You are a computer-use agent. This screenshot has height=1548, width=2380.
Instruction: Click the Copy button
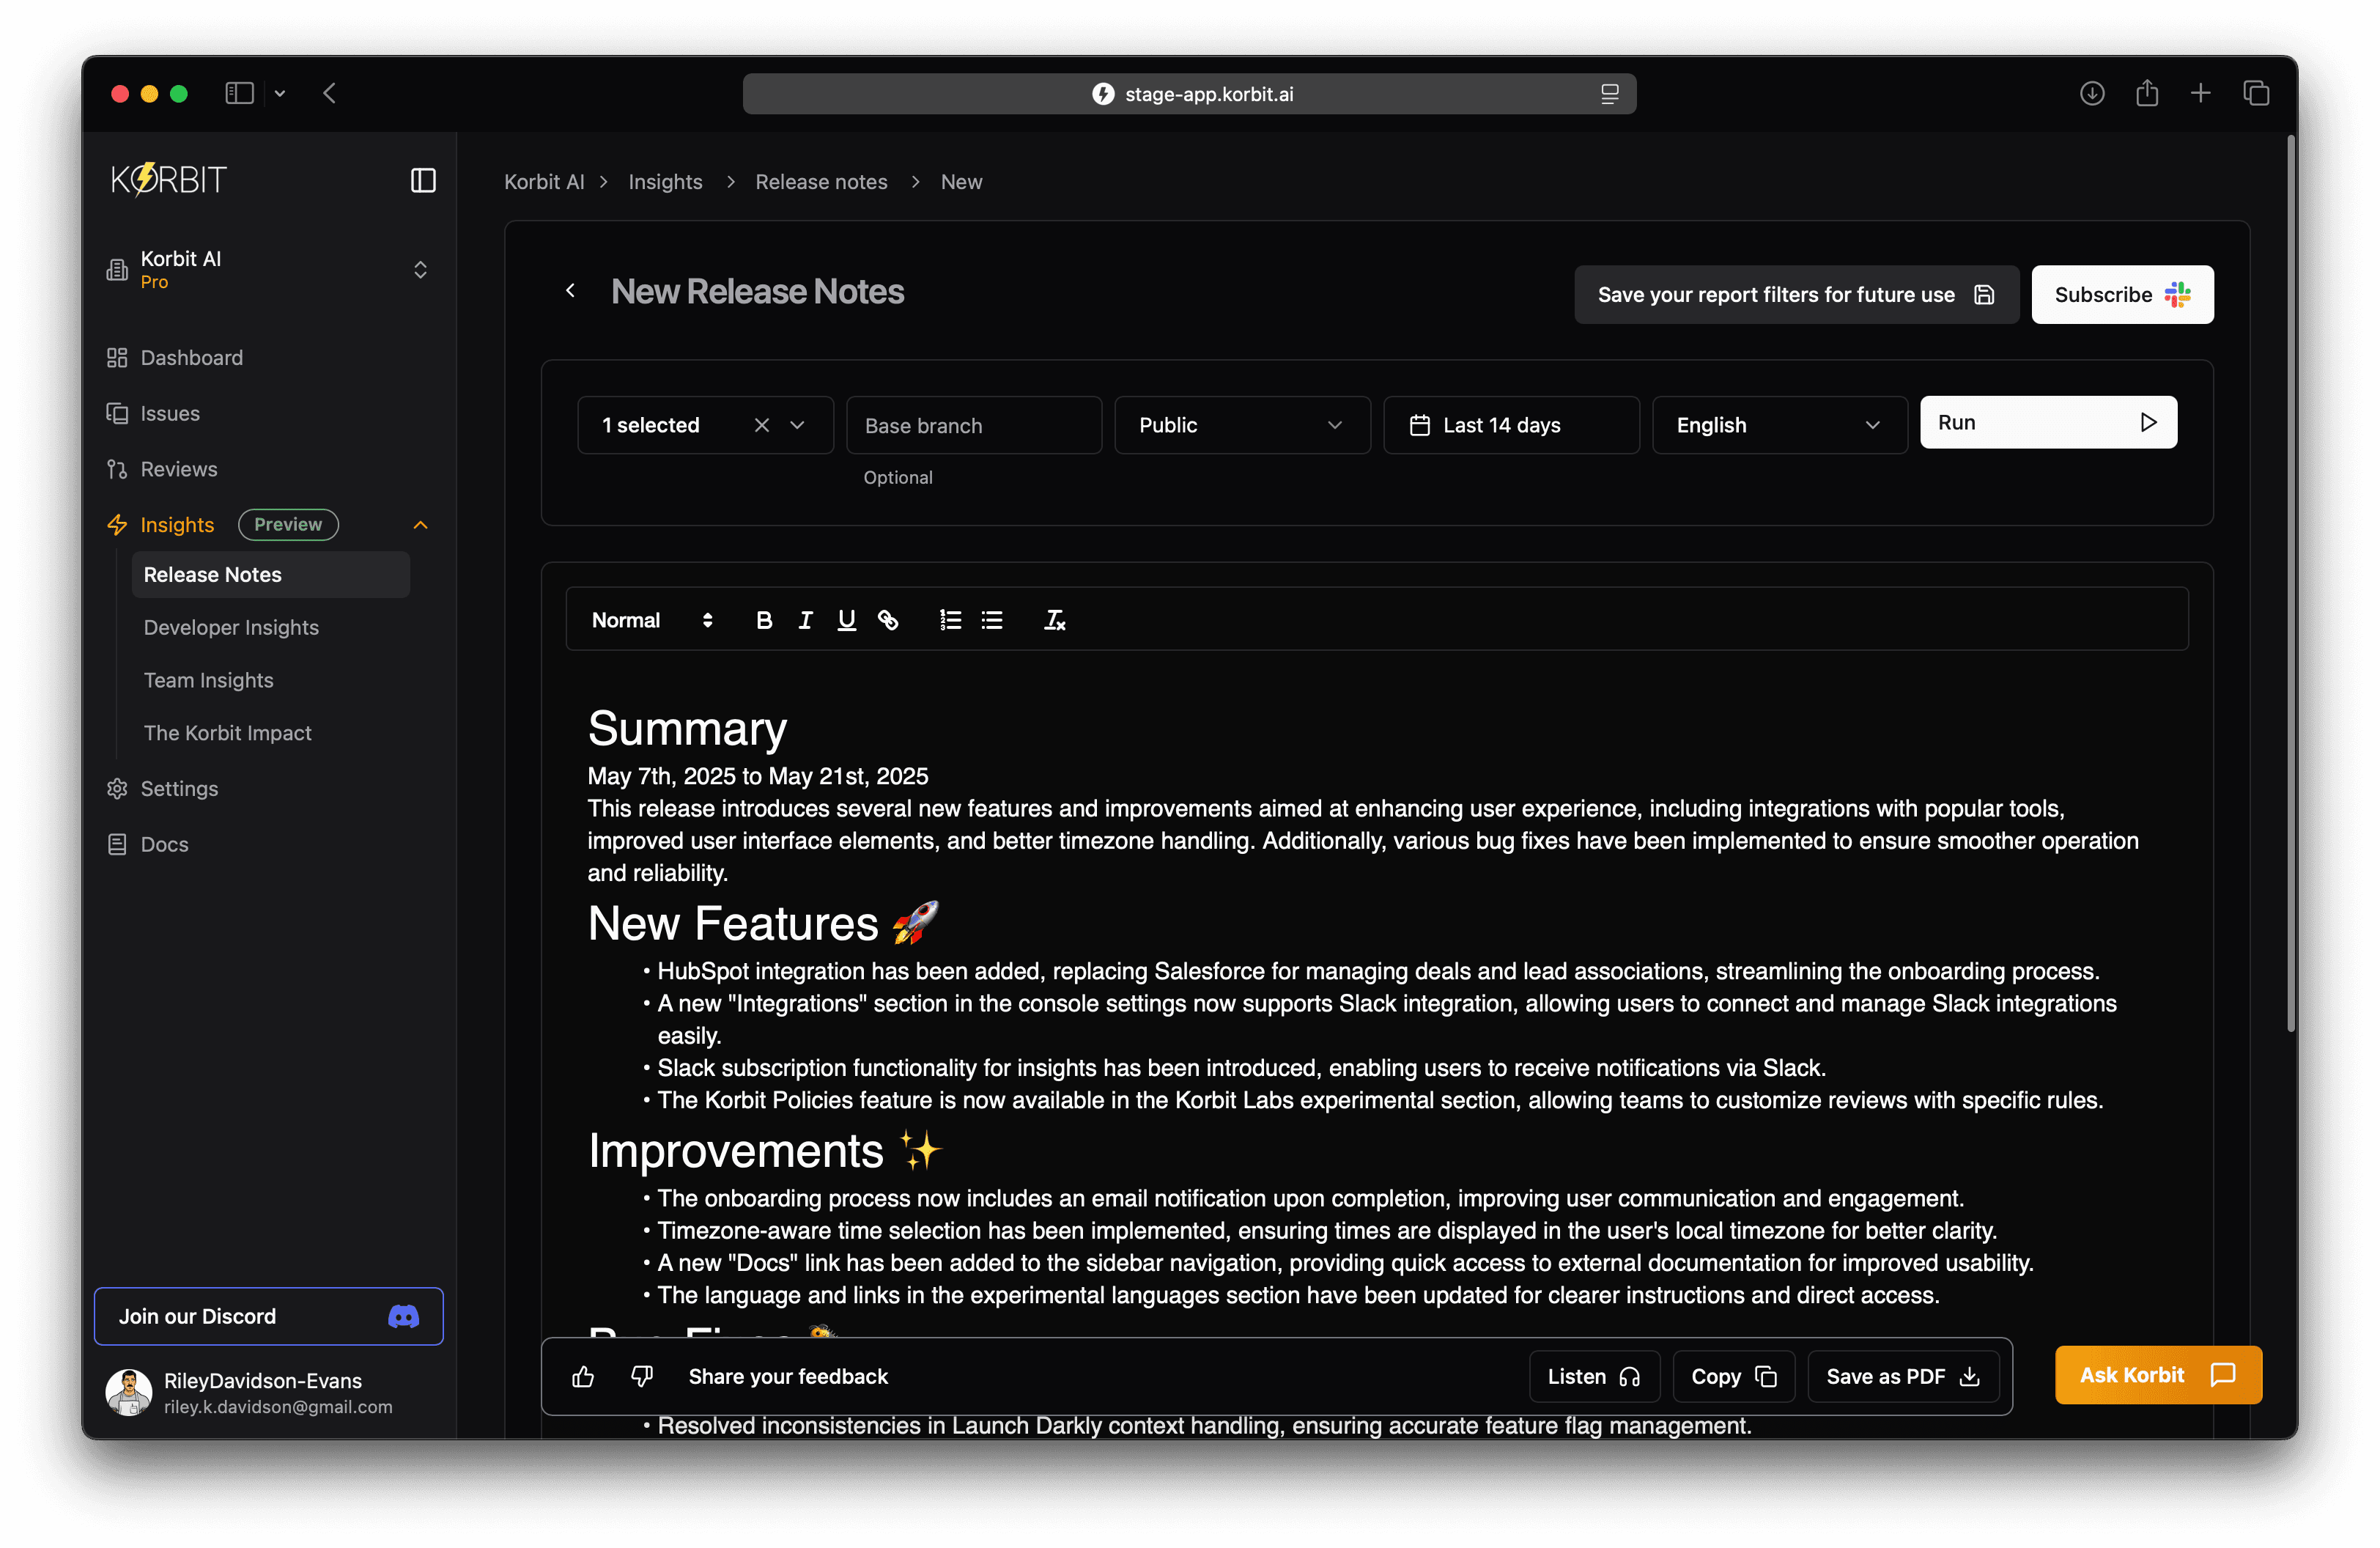click(x=1734, y=1377)
